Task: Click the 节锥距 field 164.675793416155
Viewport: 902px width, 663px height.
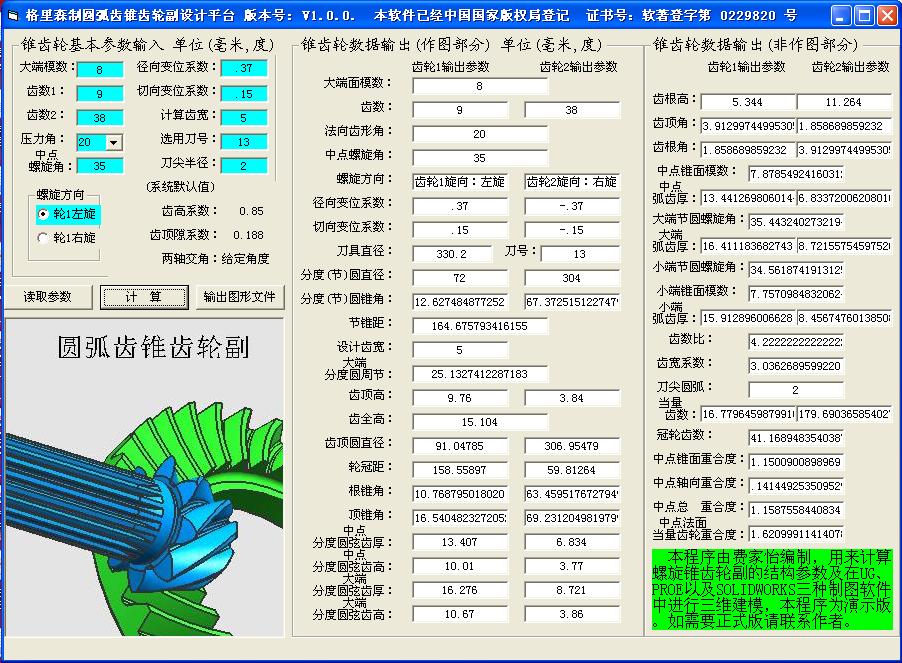Action: (x=480, y=326)
